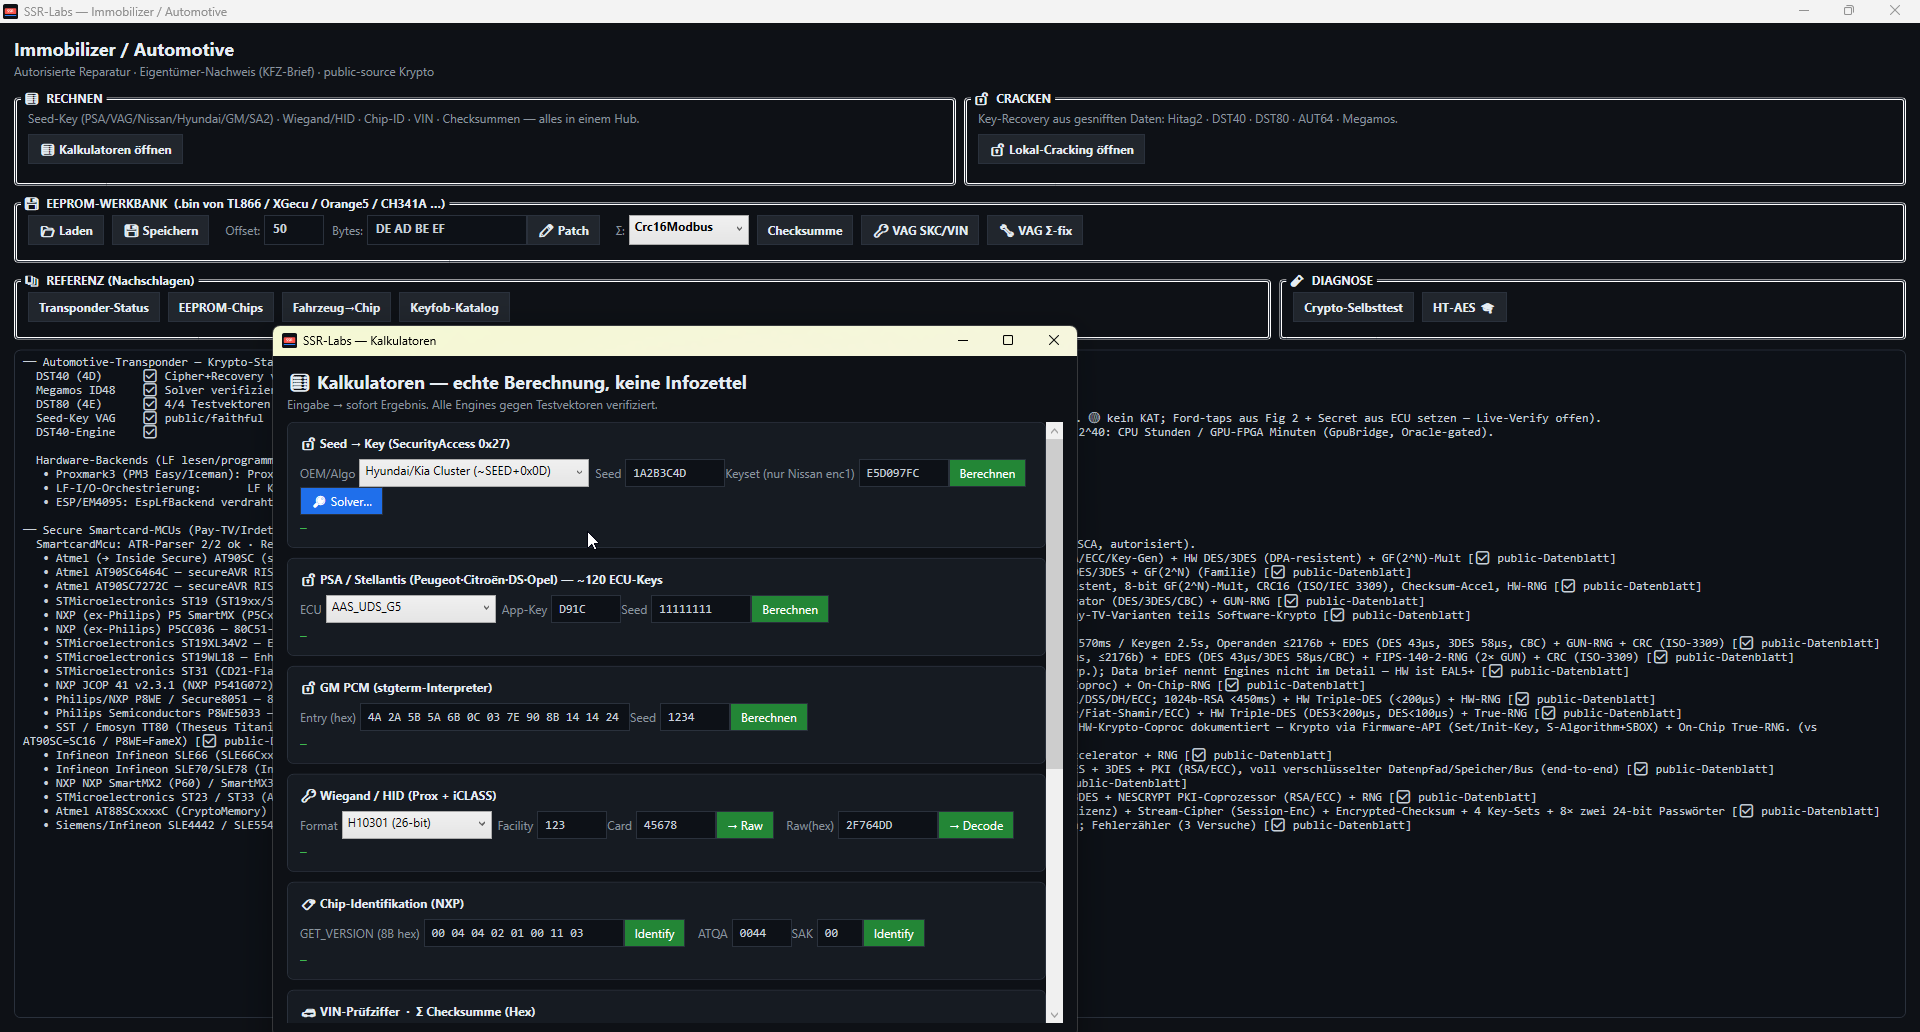
Task: Click HT-AES graduation cap button
Action: [1464, 308]
